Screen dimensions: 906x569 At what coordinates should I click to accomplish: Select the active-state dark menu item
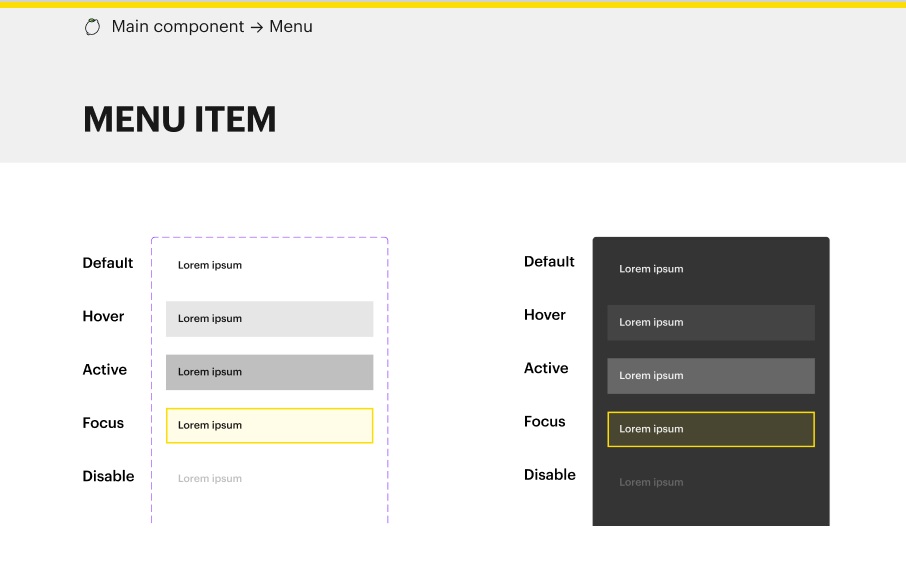[x=710, y=376]
